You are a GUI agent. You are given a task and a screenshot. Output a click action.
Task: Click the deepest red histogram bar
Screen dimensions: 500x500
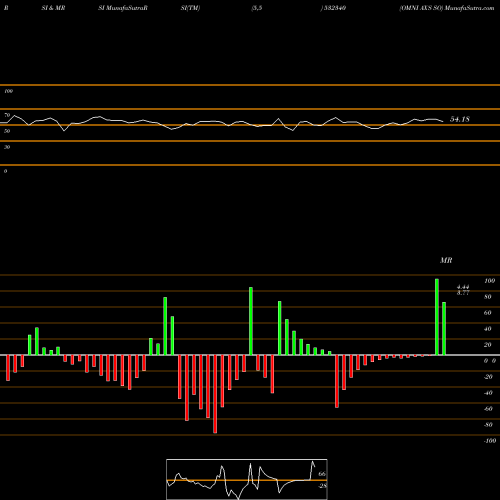pyautogui.click(x=215, y=394)
